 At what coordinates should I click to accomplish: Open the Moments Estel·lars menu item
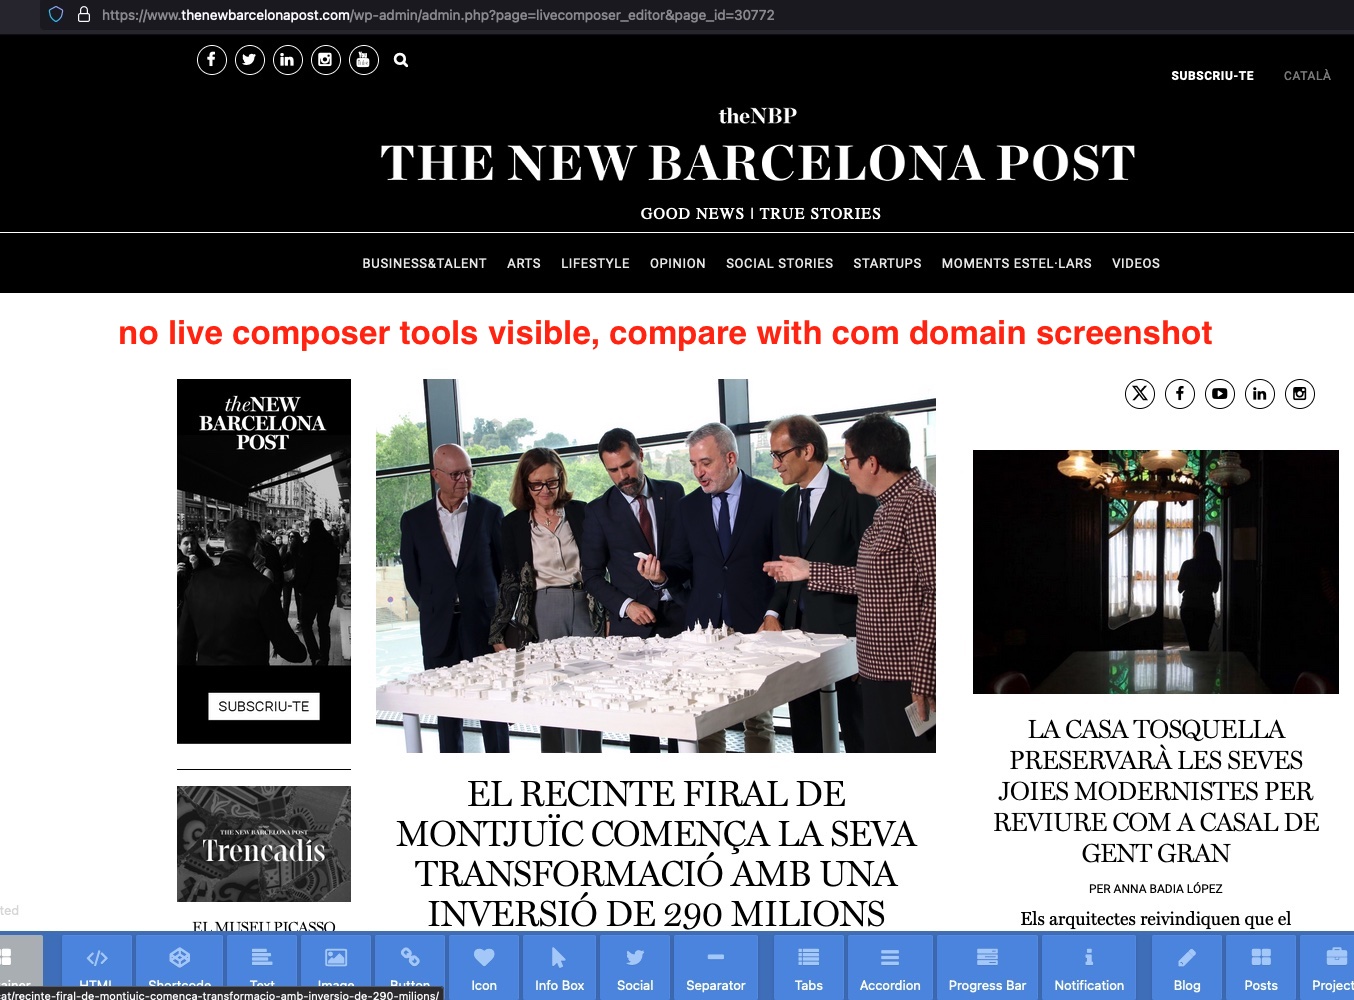[1016, 264]
